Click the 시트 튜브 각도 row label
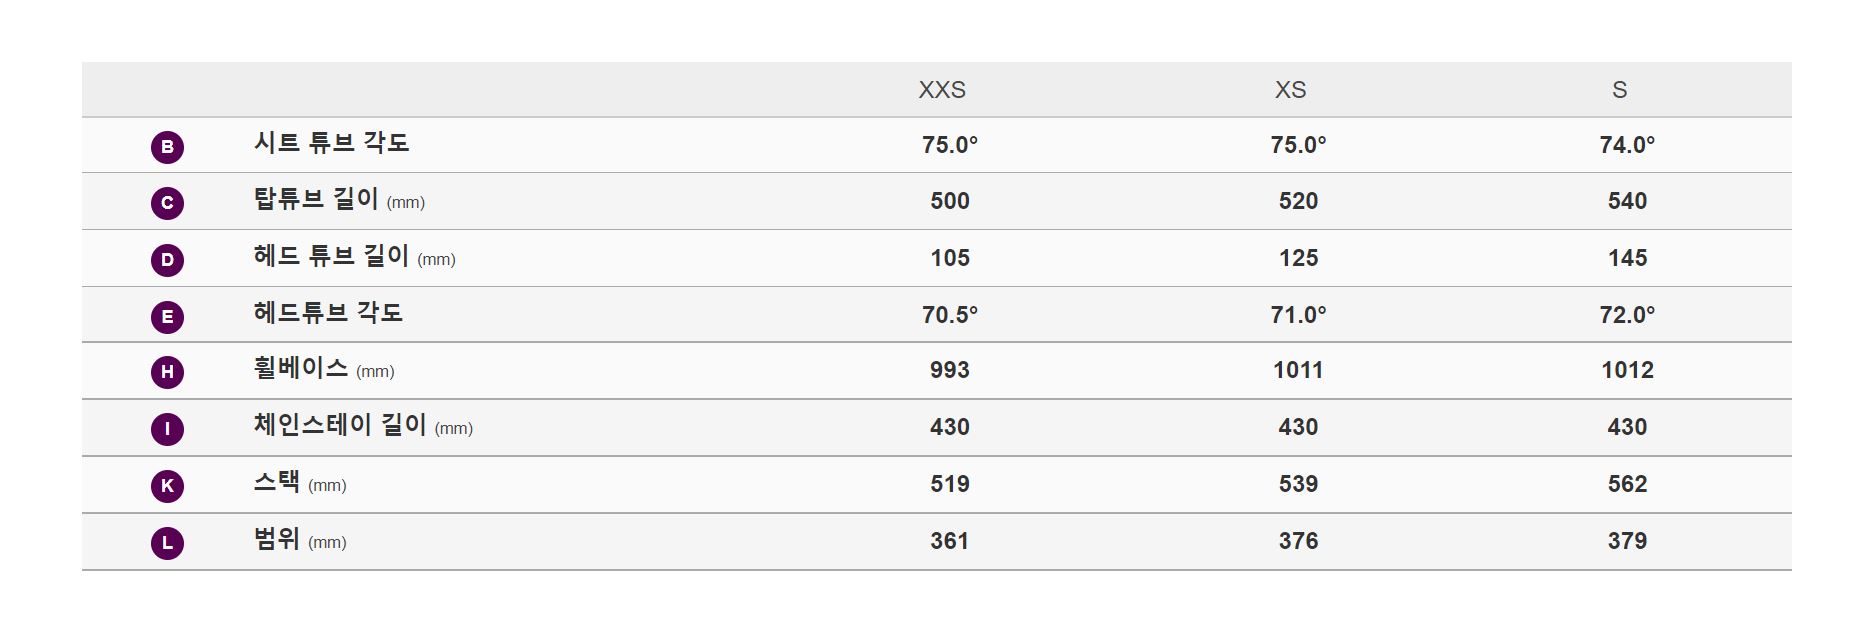The width and height of the screenshot is (1872, 638). click(331, 143)
